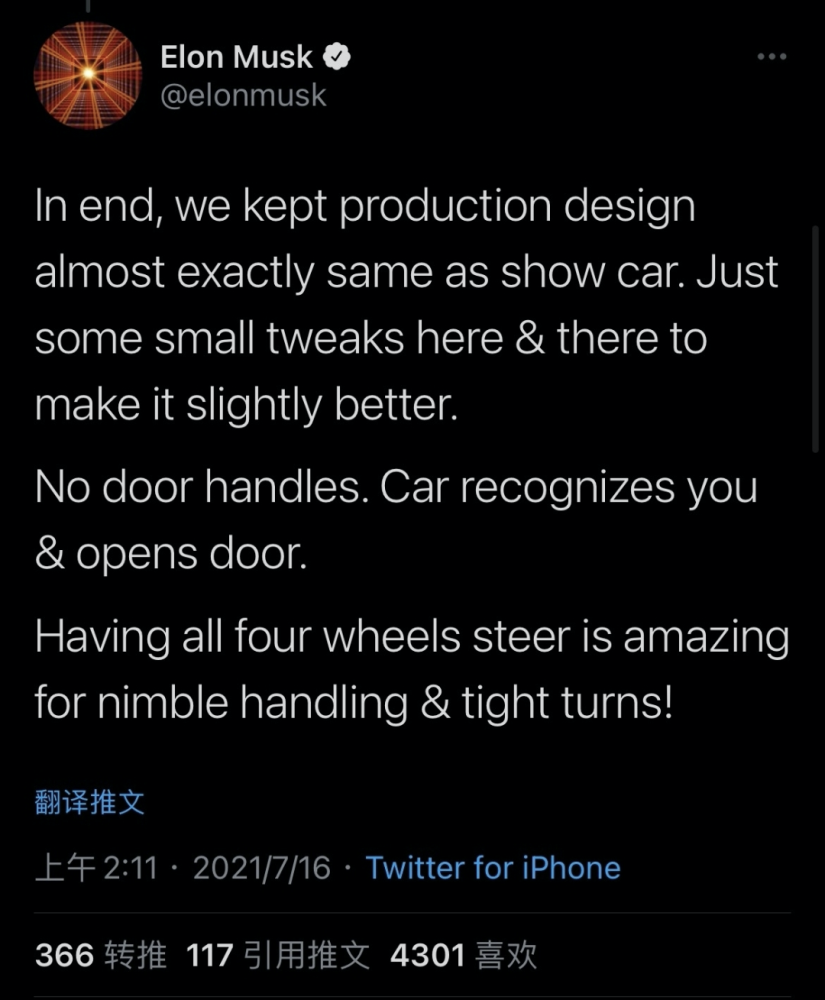Click the line "No door handles. Car recognizes you"
The height and width of the screenshot is (1000, 825).
[x=396, y=488]
